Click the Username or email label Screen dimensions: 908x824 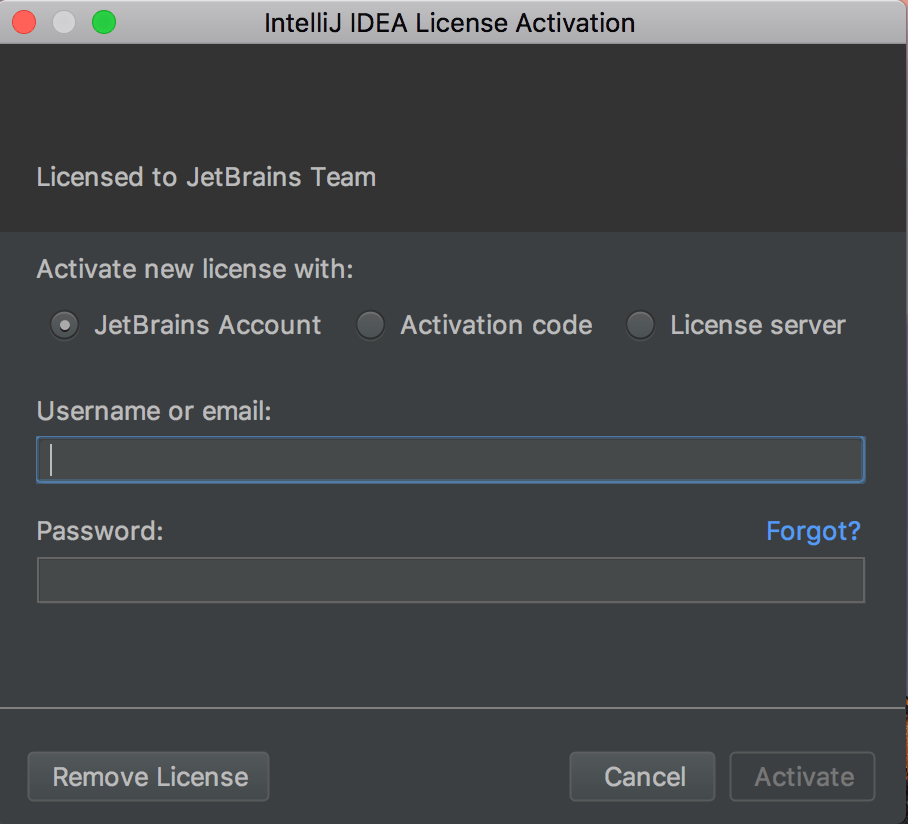[154, 411]
